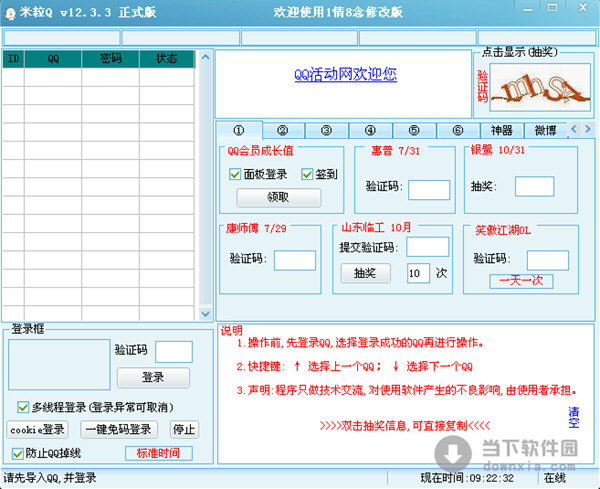Click the 停止 button

tap(184, 430)
